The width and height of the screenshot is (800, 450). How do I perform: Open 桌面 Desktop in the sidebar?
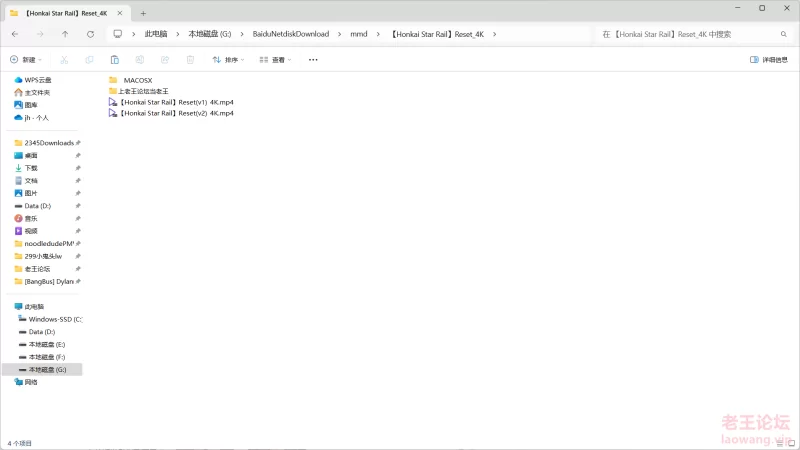[x=26, y=156]
